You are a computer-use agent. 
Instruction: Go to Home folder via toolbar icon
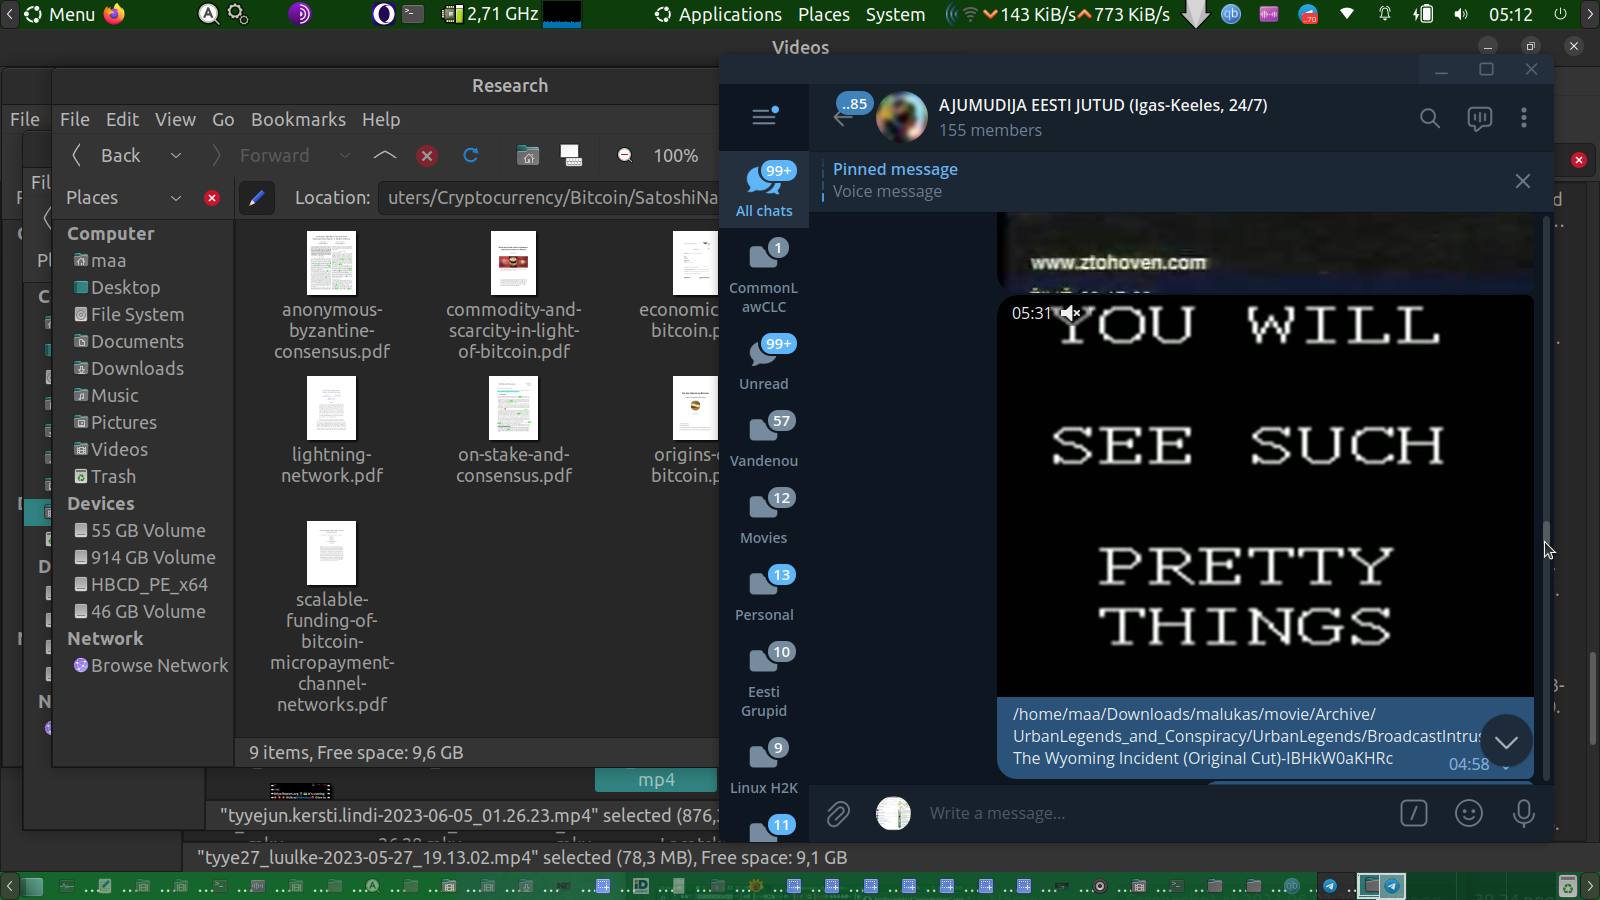pyautogui.click(x=528, y=156)
